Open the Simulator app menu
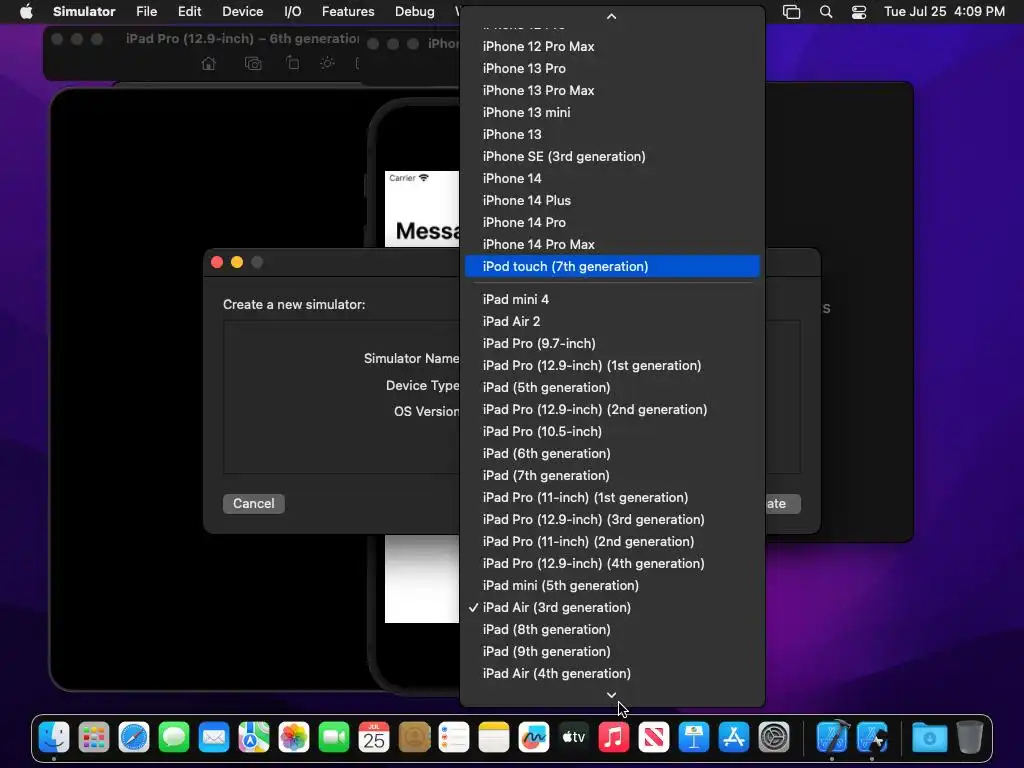This screenshot has width=1024, height=768. tap(84, 12)
